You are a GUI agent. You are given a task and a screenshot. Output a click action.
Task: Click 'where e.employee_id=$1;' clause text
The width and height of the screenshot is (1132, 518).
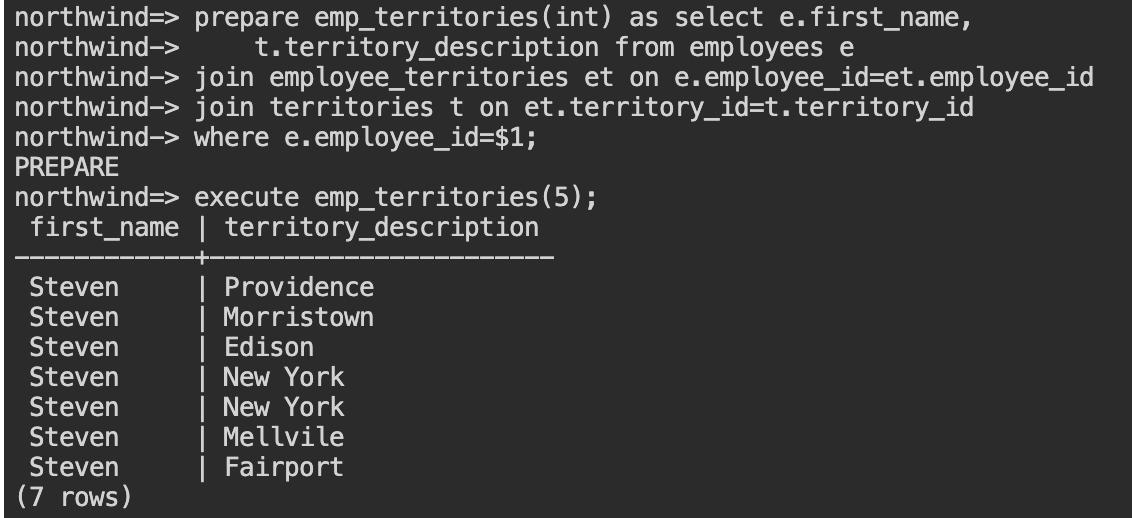[x=366, y=138]
